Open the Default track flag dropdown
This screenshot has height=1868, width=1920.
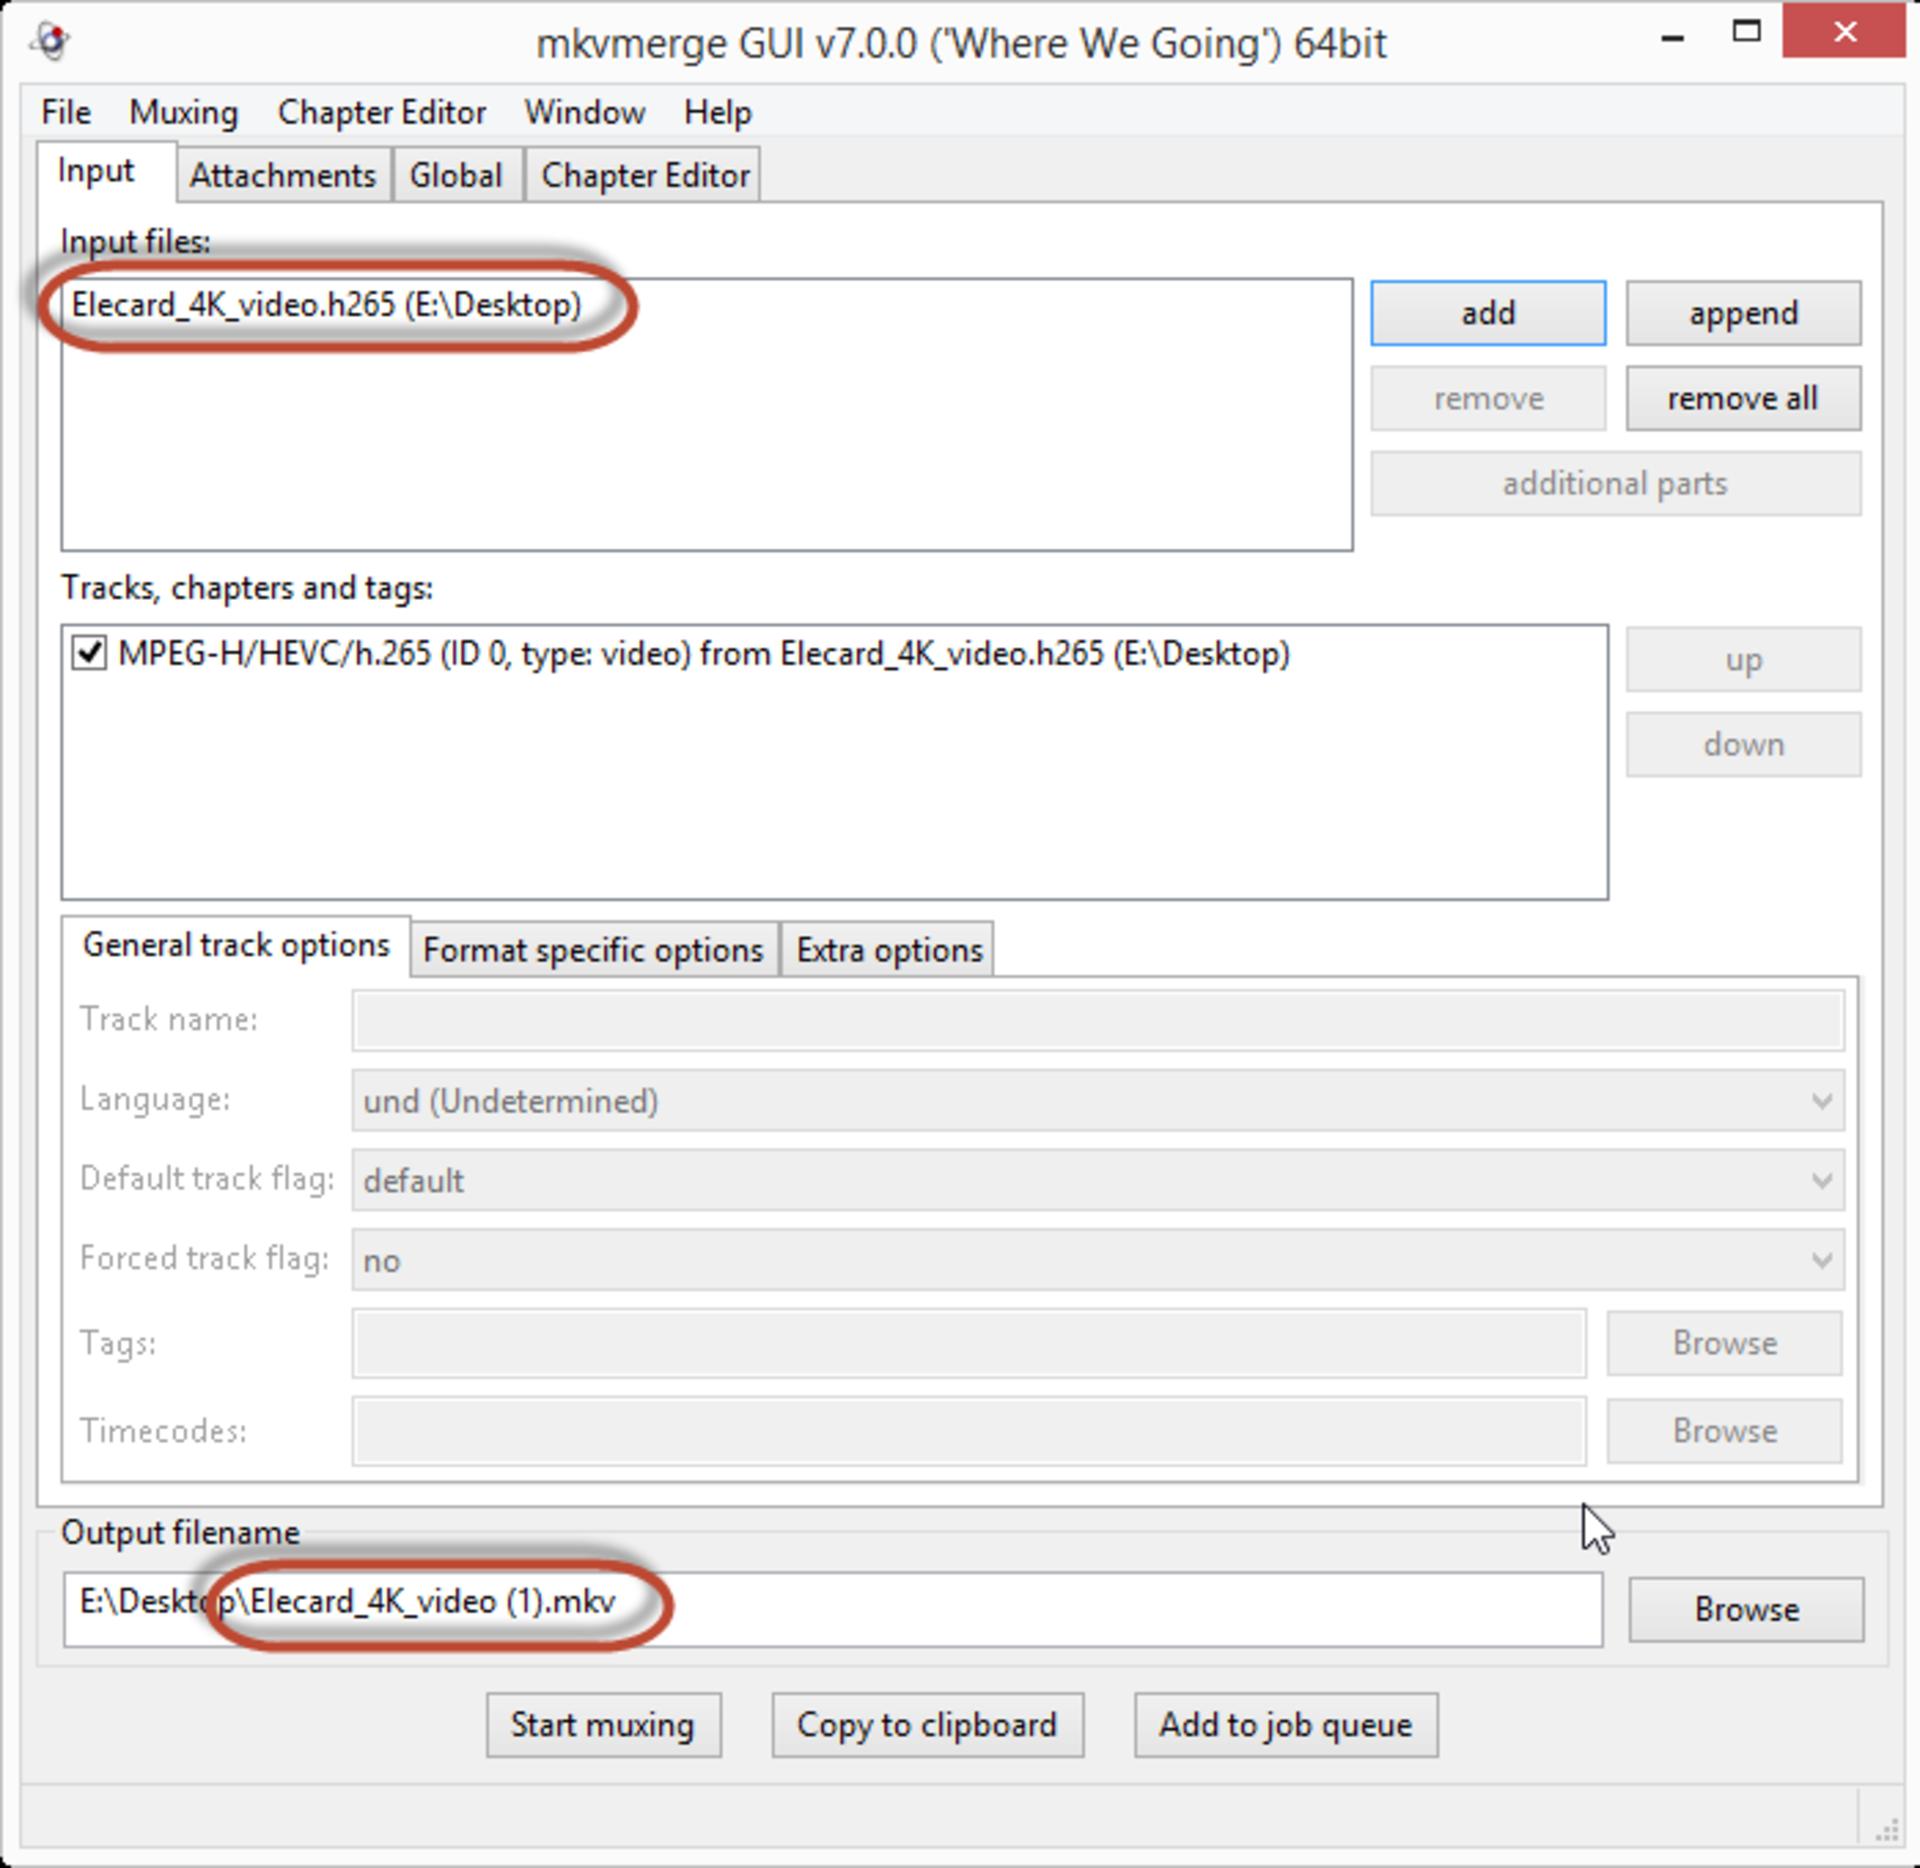click(x=1097, y=1180)
